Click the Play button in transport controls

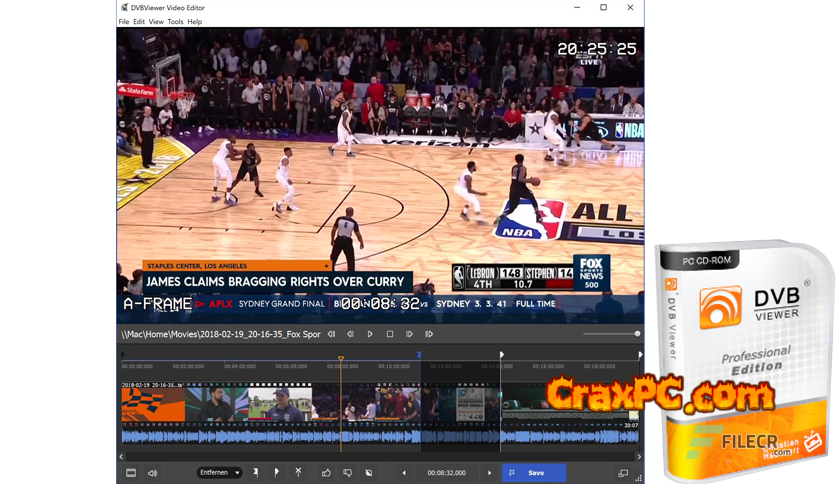[x=370, y=334]
